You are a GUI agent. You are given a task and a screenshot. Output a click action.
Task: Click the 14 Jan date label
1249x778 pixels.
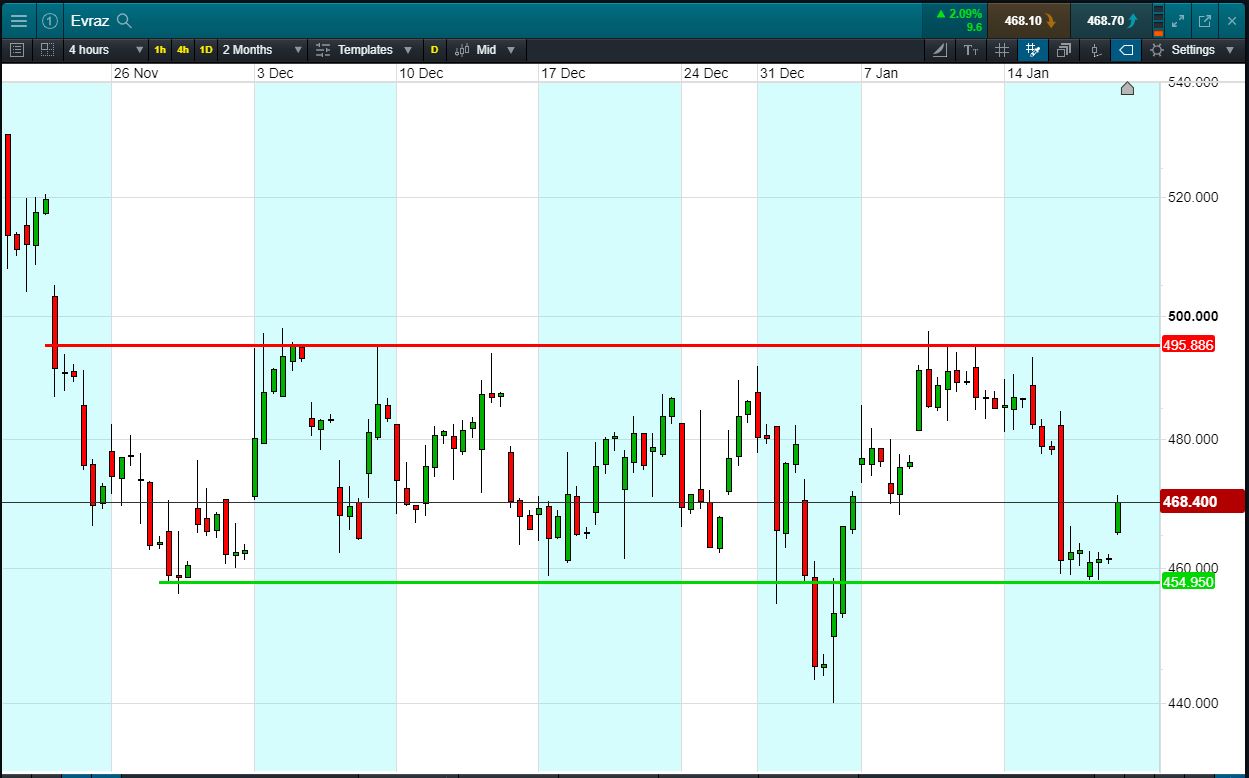click(x=1027, y=73)
